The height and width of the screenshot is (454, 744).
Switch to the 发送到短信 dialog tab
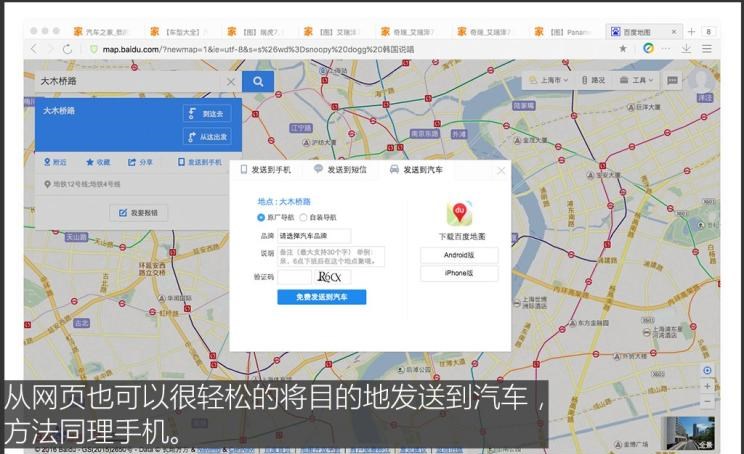[x=340, y=169]
